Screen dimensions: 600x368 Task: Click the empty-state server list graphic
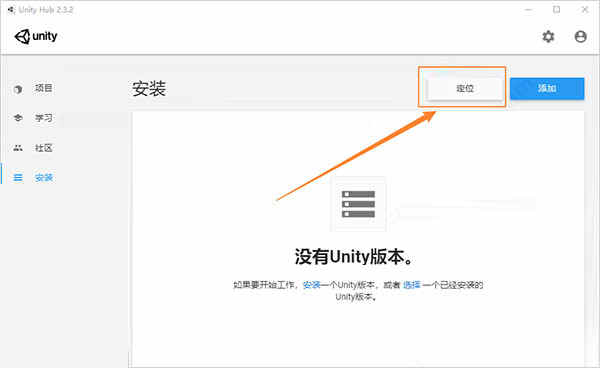tap(358, 204)
